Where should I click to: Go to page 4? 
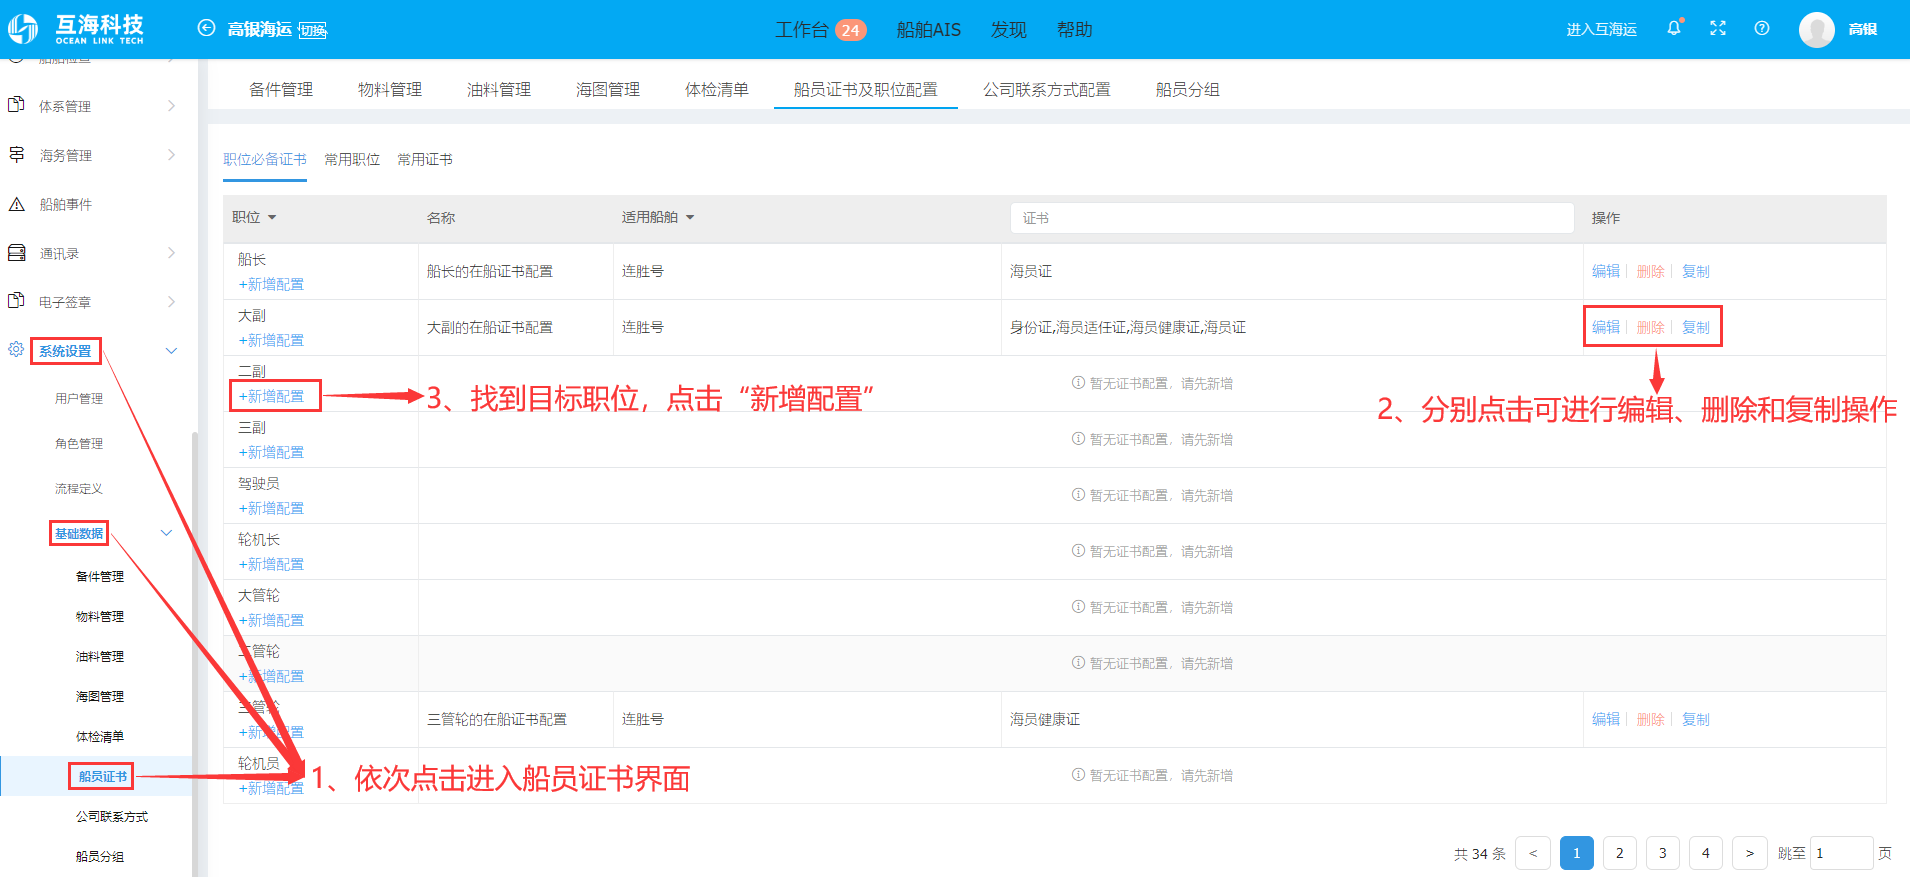tap(1706, 853)
